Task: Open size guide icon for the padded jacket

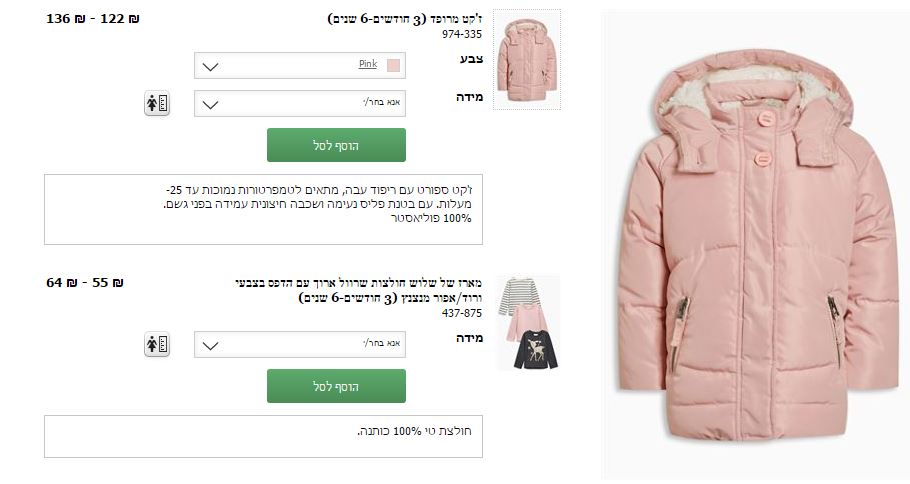Action: [x=157, y=103]
